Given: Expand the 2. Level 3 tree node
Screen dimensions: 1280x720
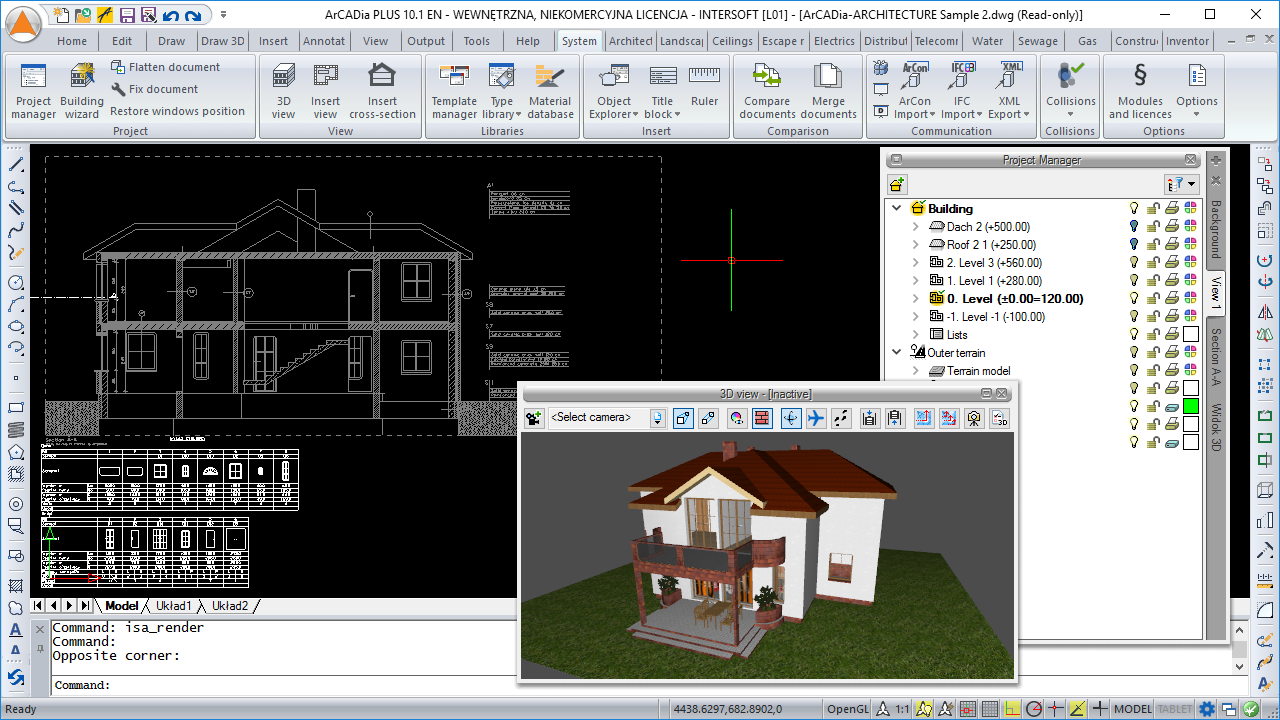Looking at the screenshot, I should click(915, 263).
